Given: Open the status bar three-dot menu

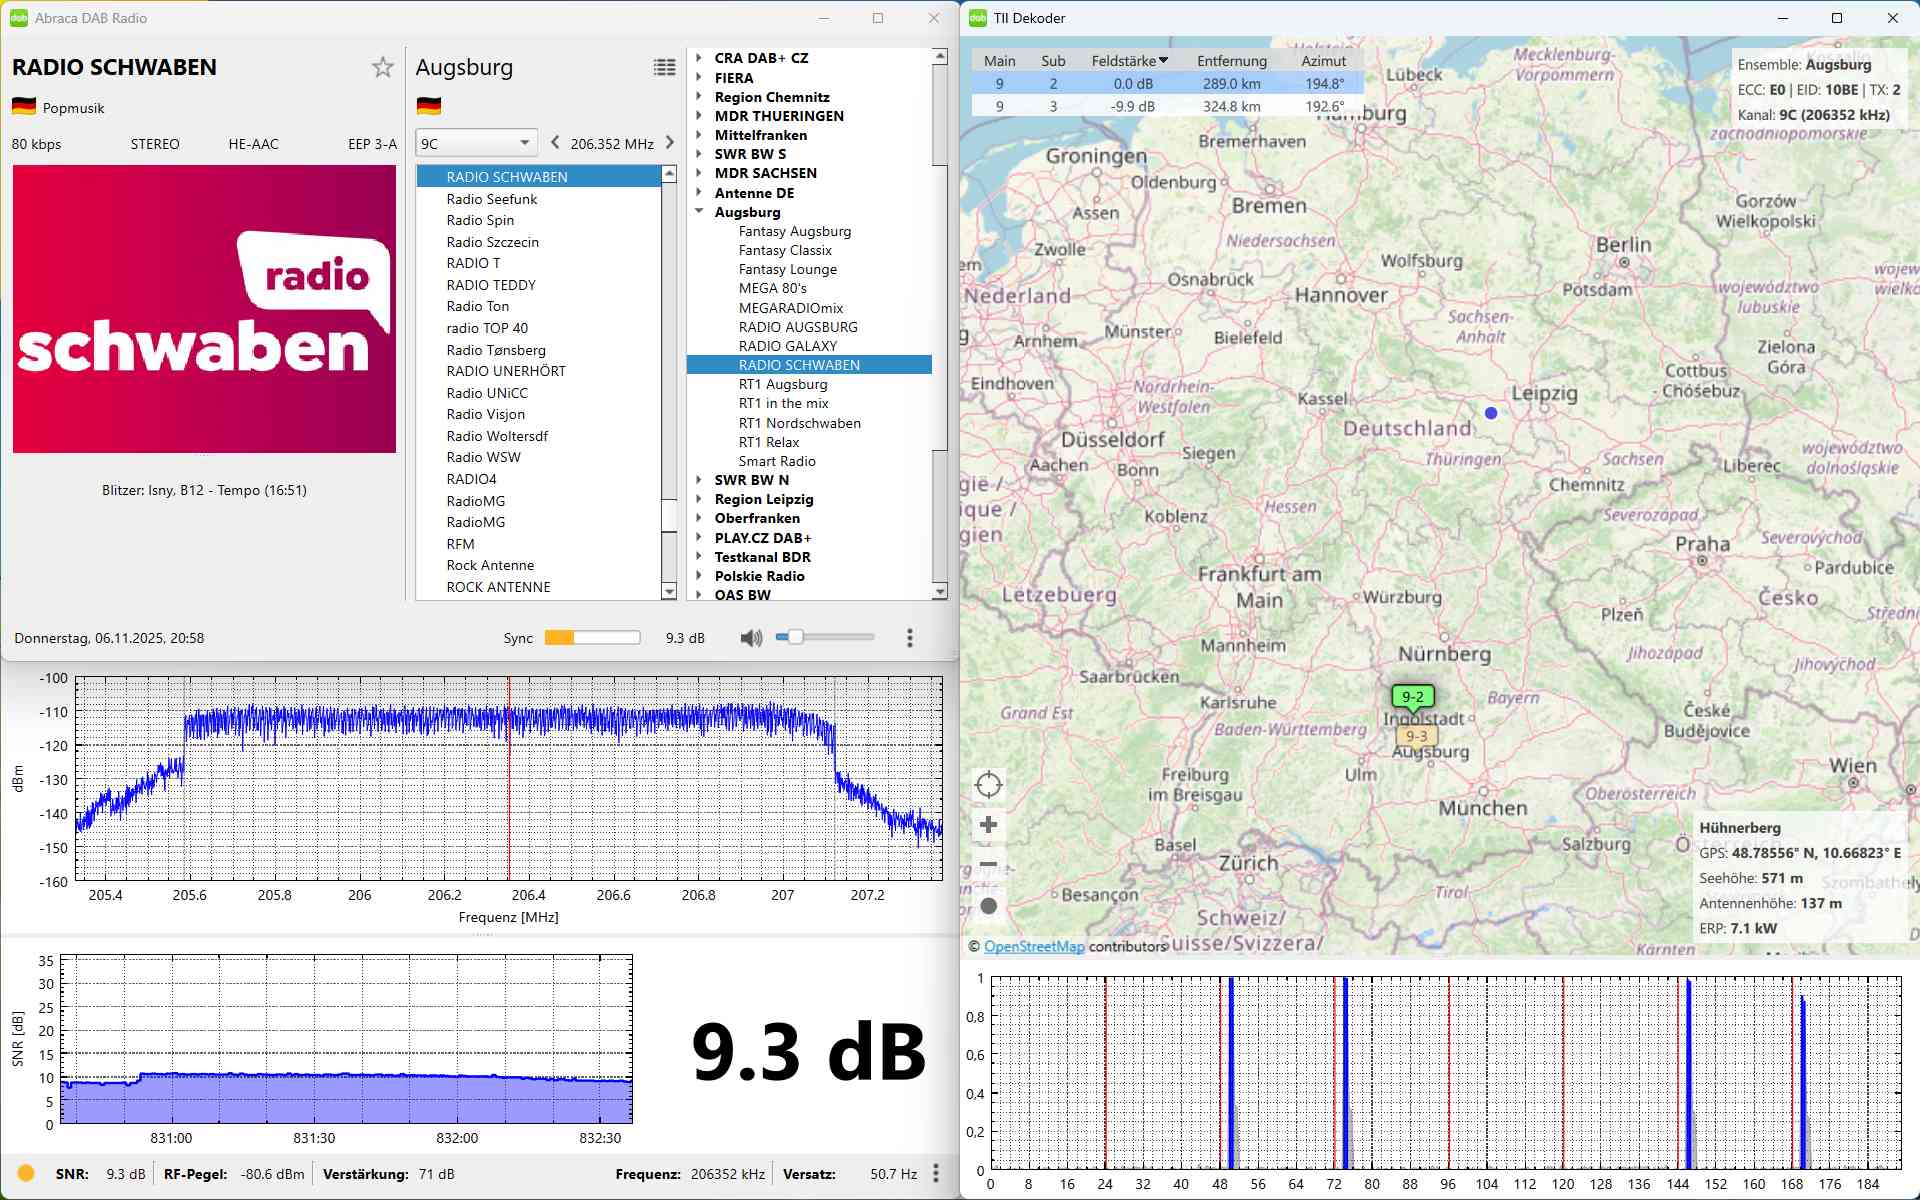Looking at the screenshot, I should pyautogui.click(x=936, y=1173).
